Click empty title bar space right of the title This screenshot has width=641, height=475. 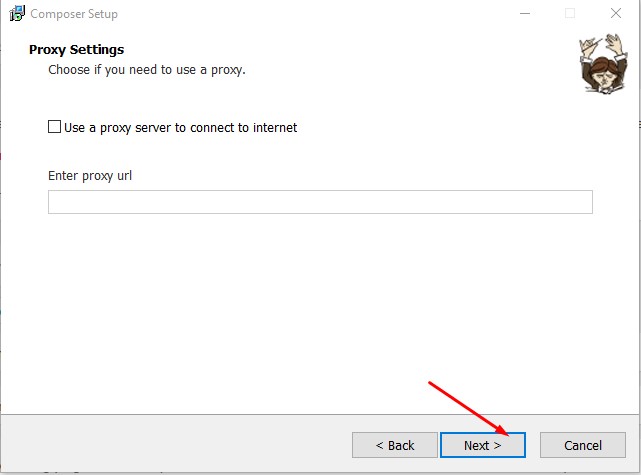(x=300, y=14)
